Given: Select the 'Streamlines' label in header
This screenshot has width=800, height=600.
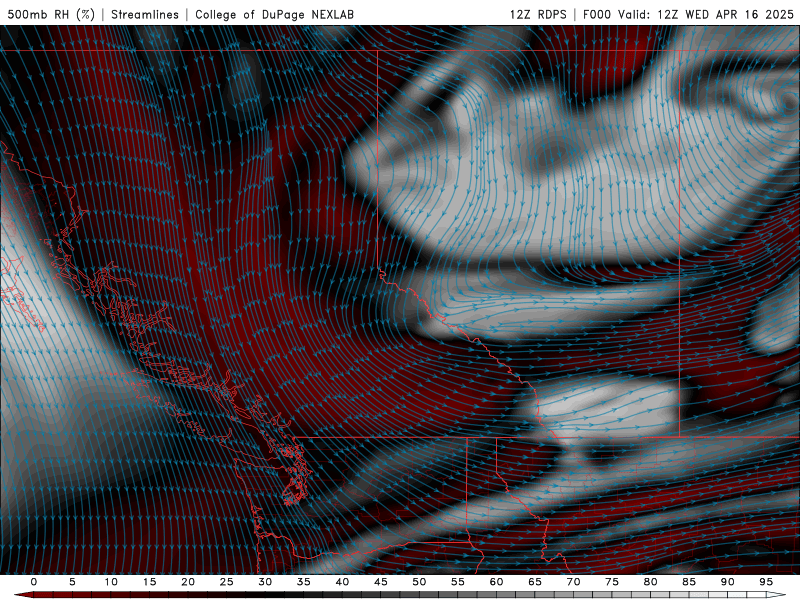Looking at the screenshot, I should coord(145,14).
